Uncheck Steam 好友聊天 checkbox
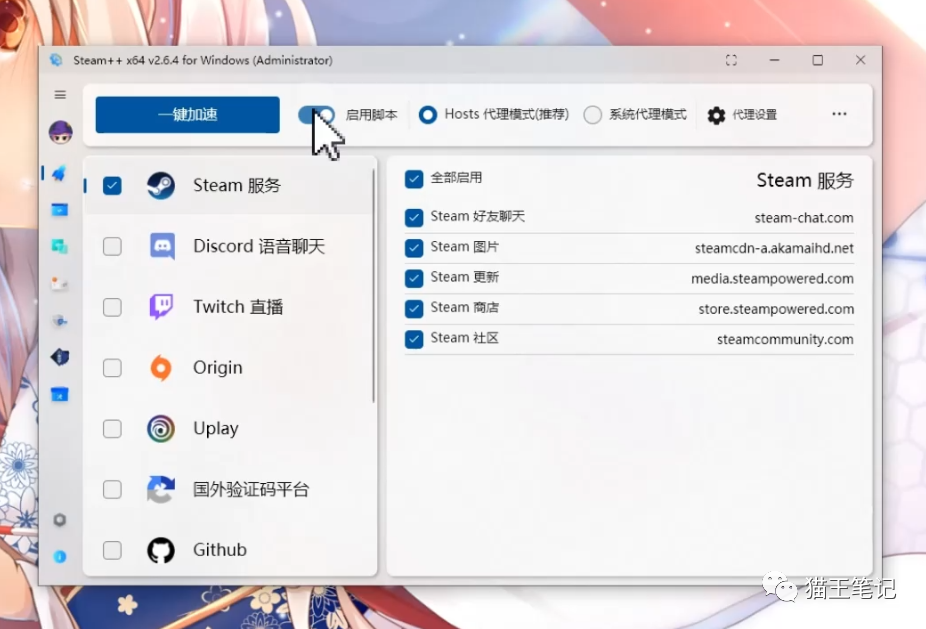The height and width of the screenshot is (629, 926). tap(414, 217)
